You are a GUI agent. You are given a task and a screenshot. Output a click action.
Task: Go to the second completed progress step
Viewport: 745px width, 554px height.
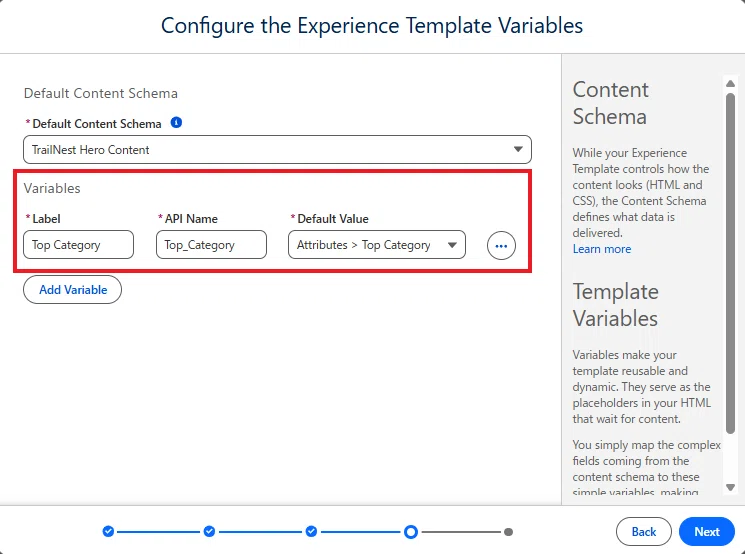pyautogui.click(x=209, y=531)
